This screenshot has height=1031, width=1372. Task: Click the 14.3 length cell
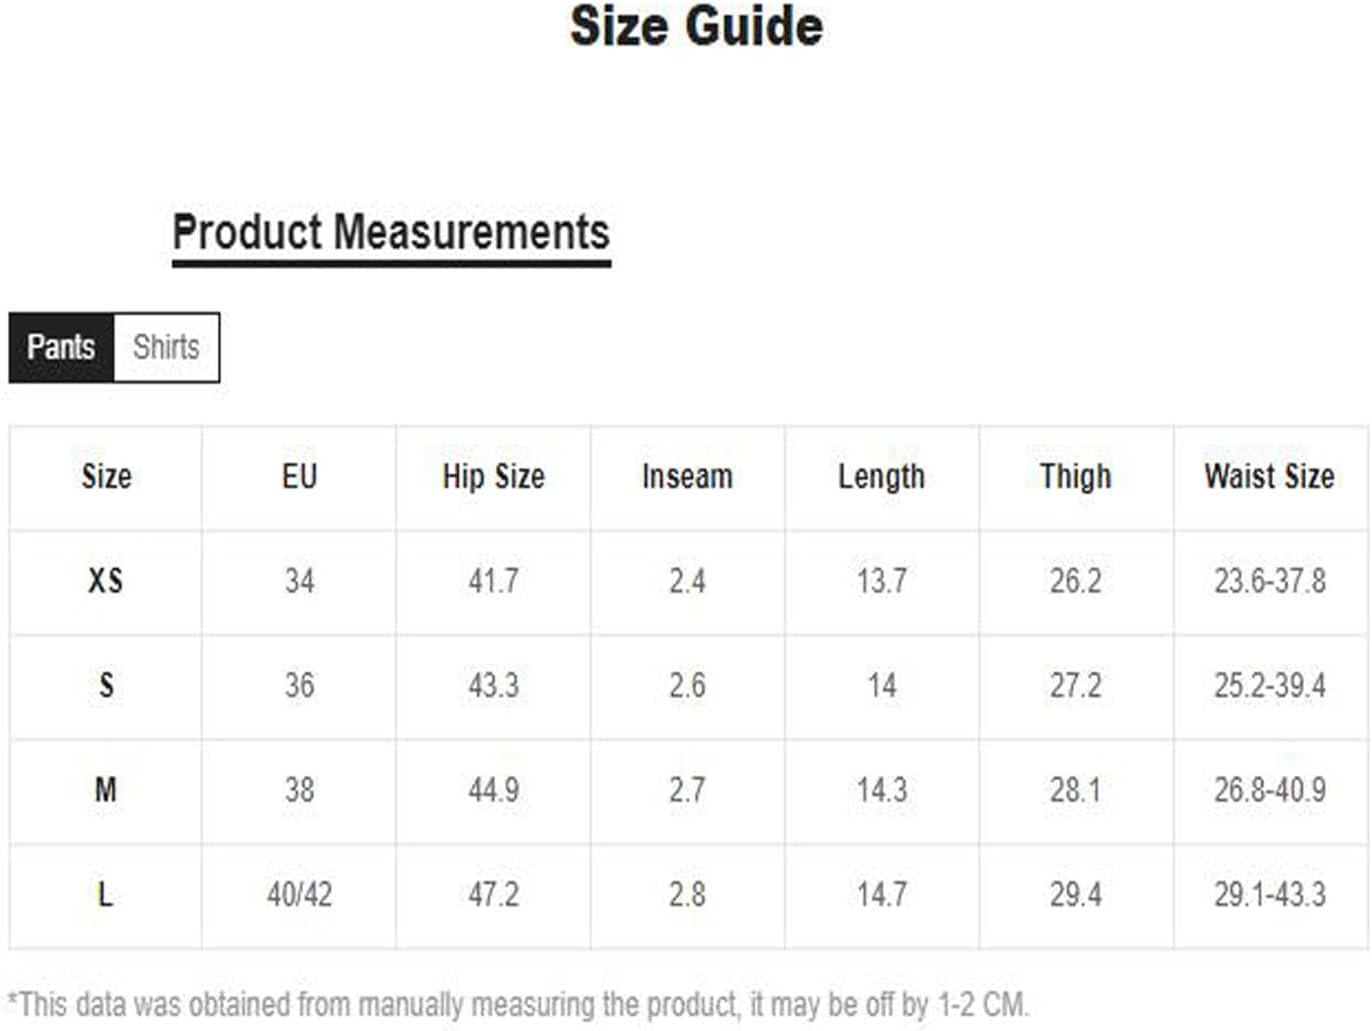pyautogui.click(x=881, y=790)
